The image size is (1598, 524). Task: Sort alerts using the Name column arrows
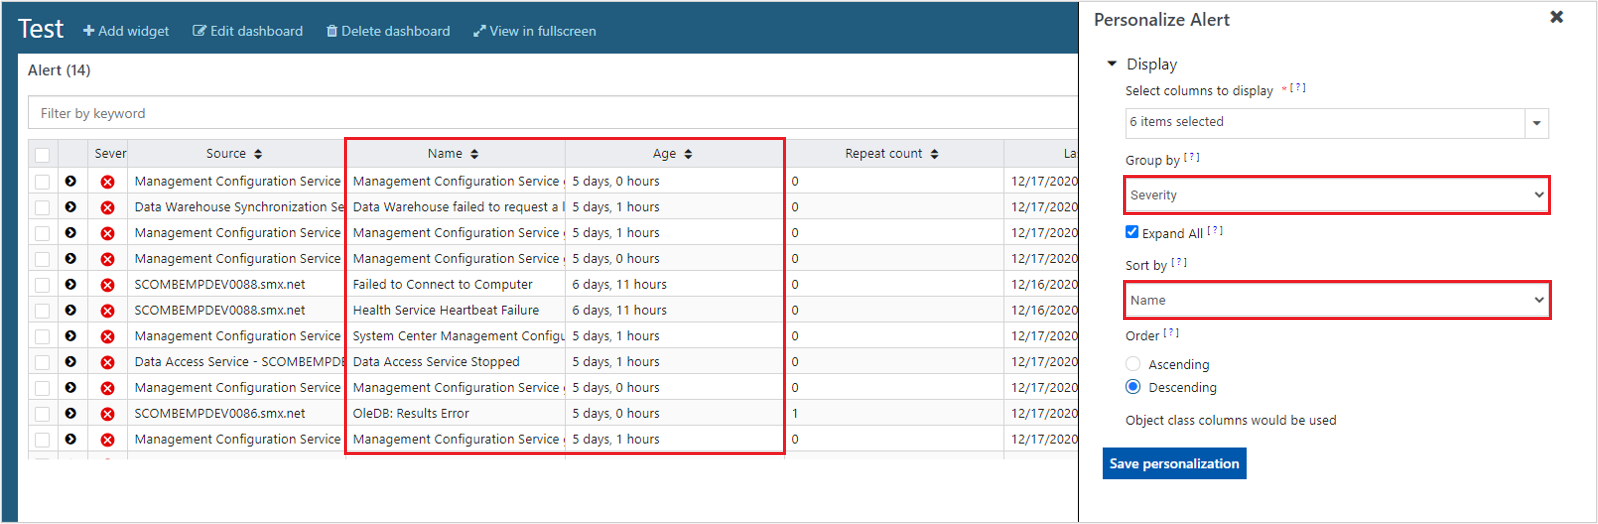474,154
